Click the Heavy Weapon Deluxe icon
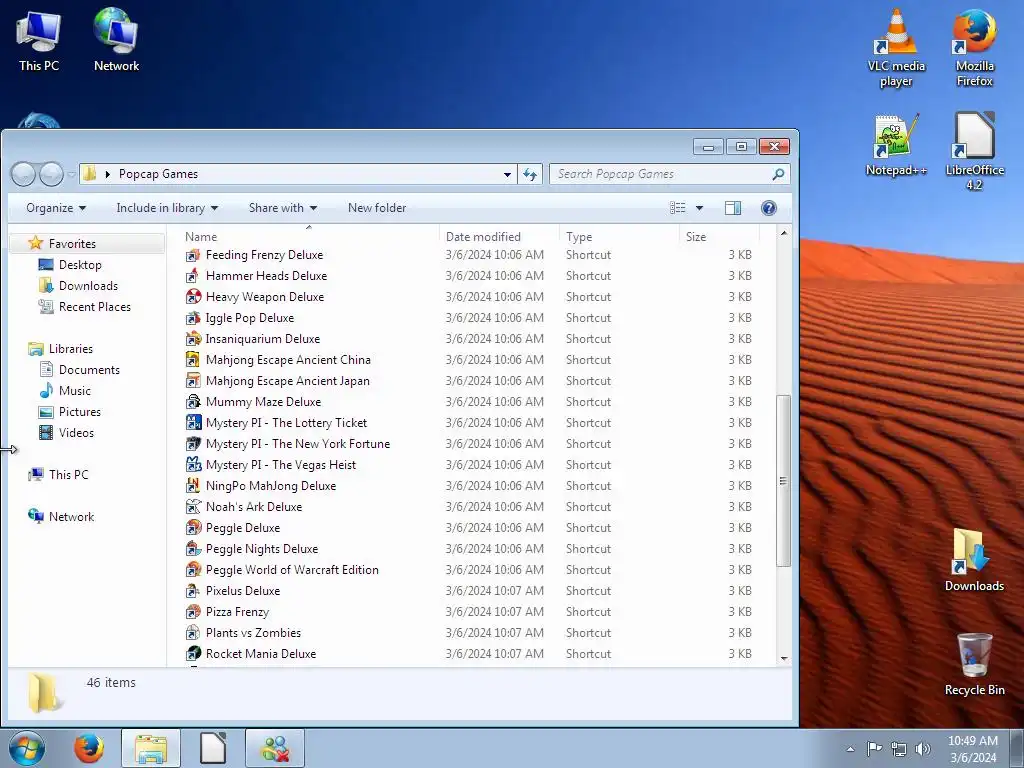This screenshot has height=768, width=1024. (x=193, y=297)
